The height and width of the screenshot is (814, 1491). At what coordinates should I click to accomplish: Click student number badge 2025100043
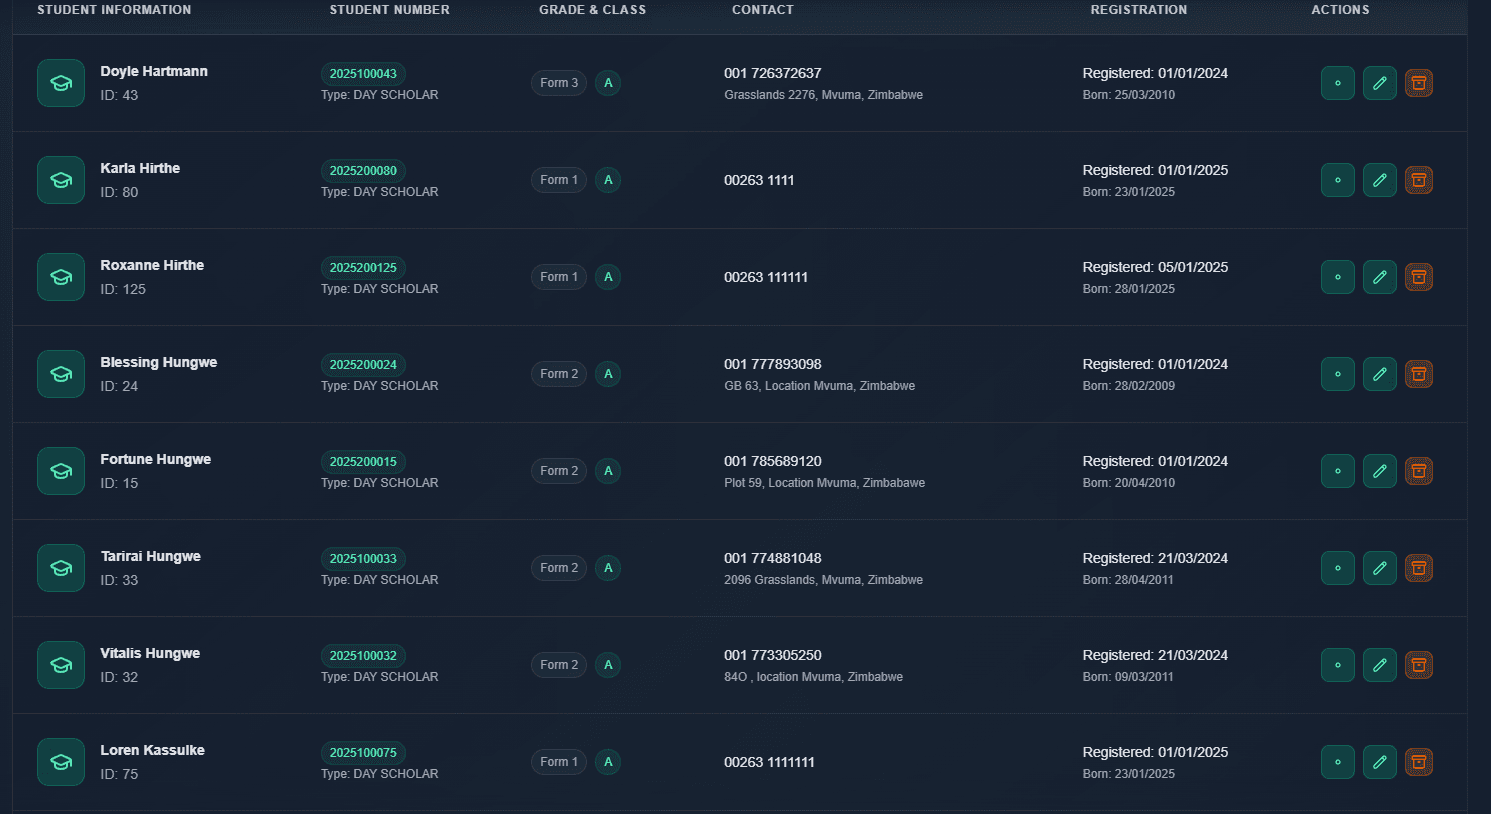[363, 74]
